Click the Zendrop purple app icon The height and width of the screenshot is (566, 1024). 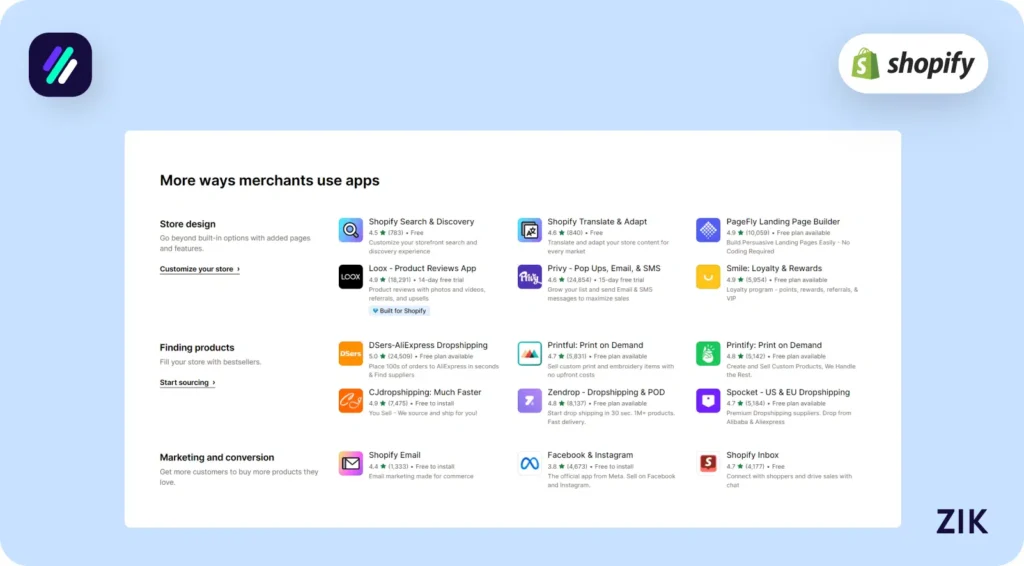[x=530, y=401]
